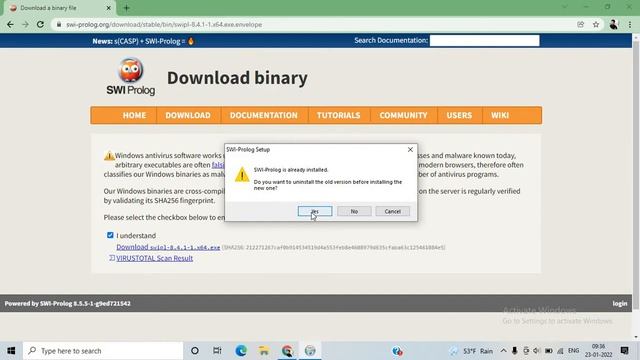Open the TUTORIALS menu item

(x=338, y=115)
